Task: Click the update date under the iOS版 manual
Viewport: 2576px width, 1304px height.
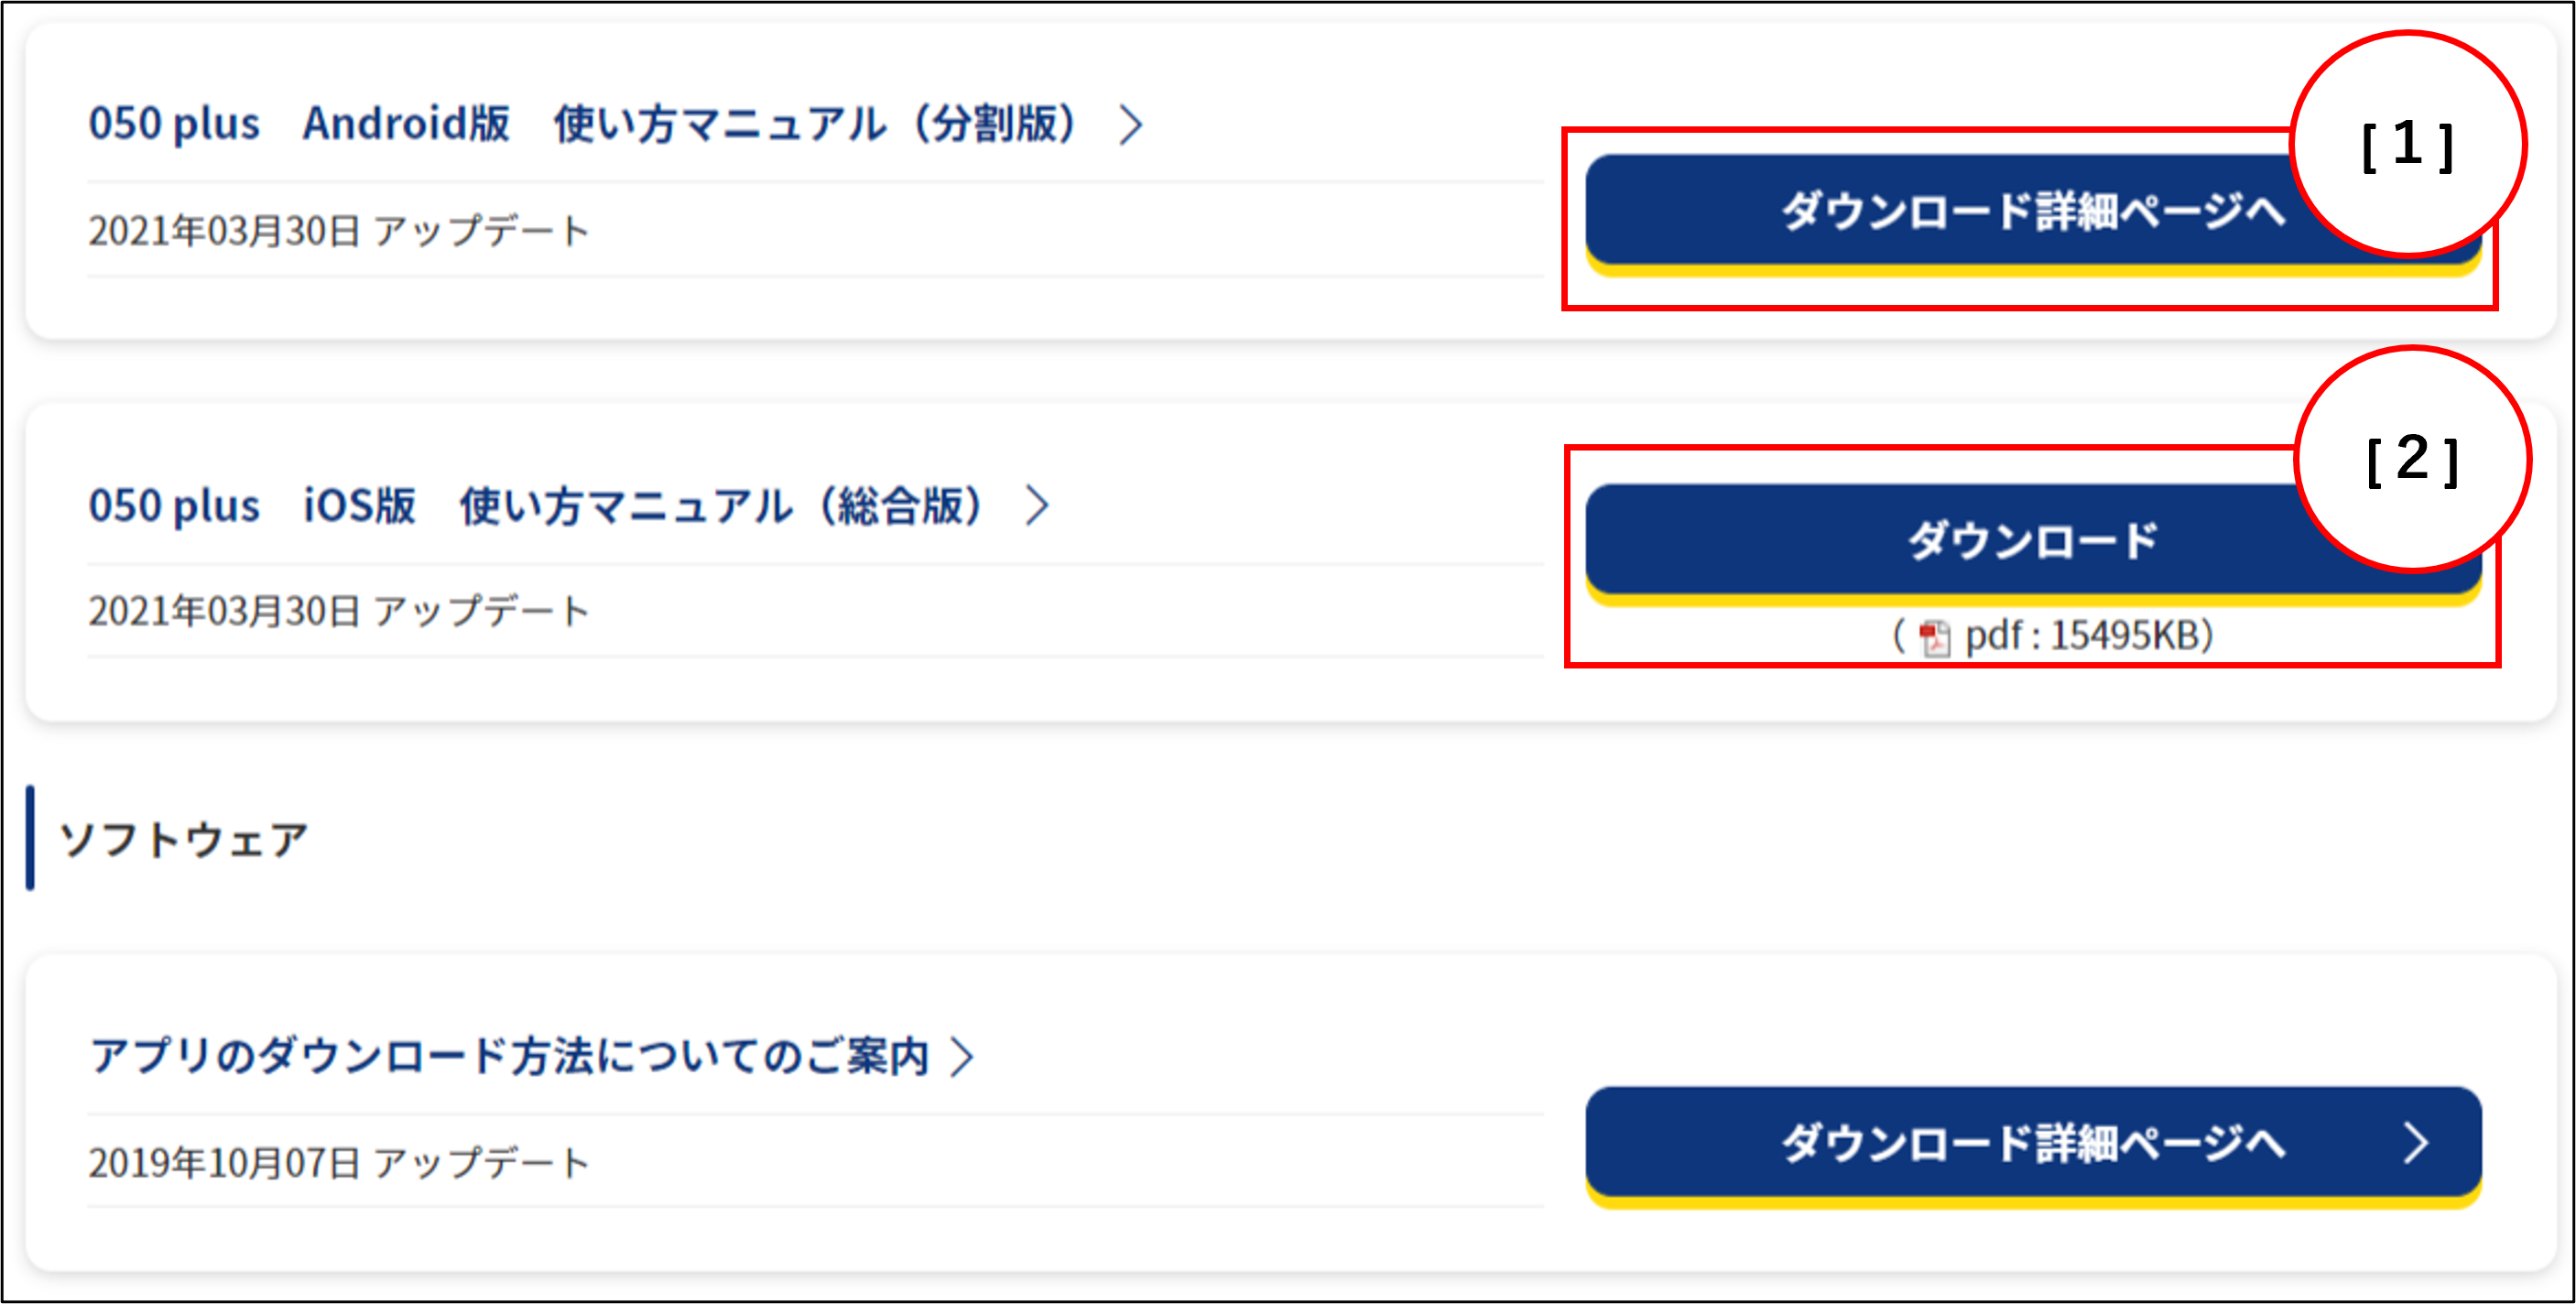Action: pyautogui.click(x=339, y=611)
